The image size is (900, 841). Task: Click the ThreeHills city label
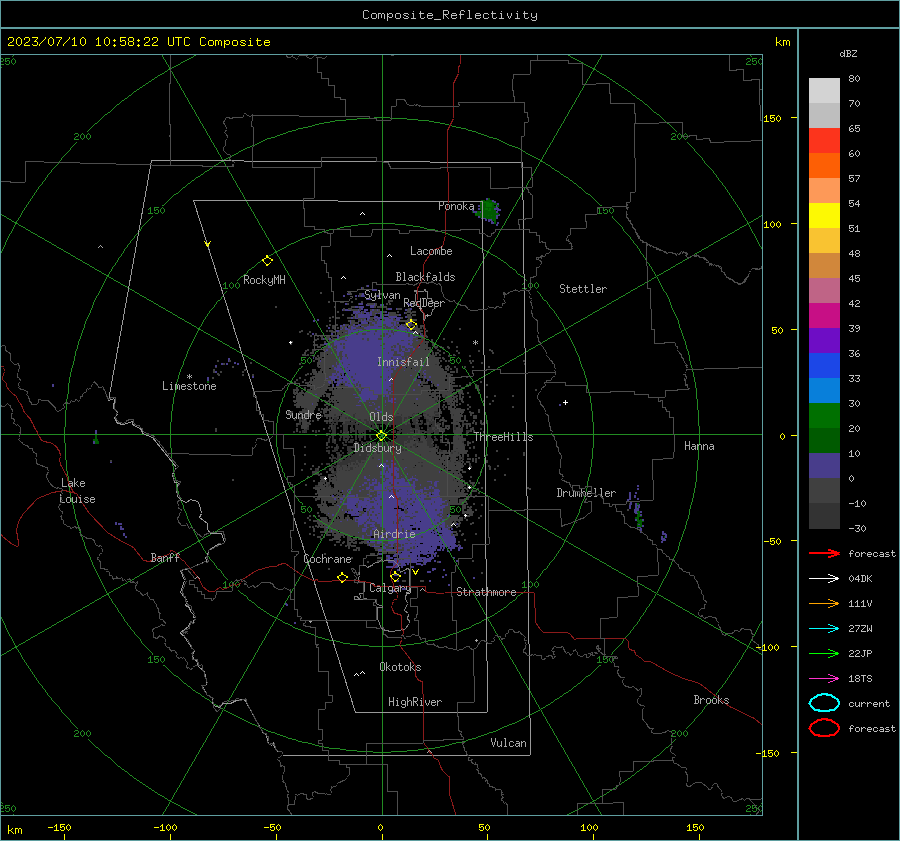coord(503,437)
